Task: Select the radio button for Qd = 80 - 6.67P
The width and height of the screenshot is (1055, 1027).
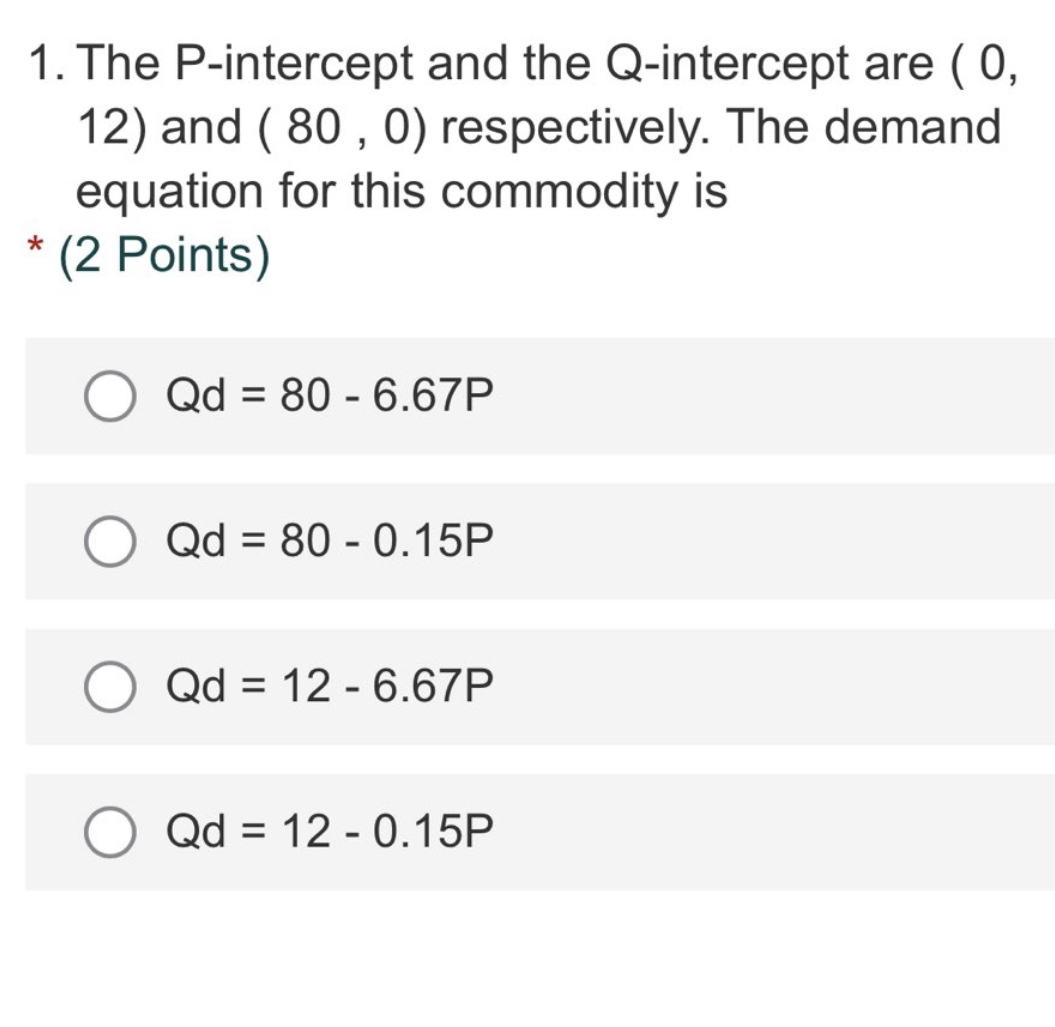Action: pos(109,395)
